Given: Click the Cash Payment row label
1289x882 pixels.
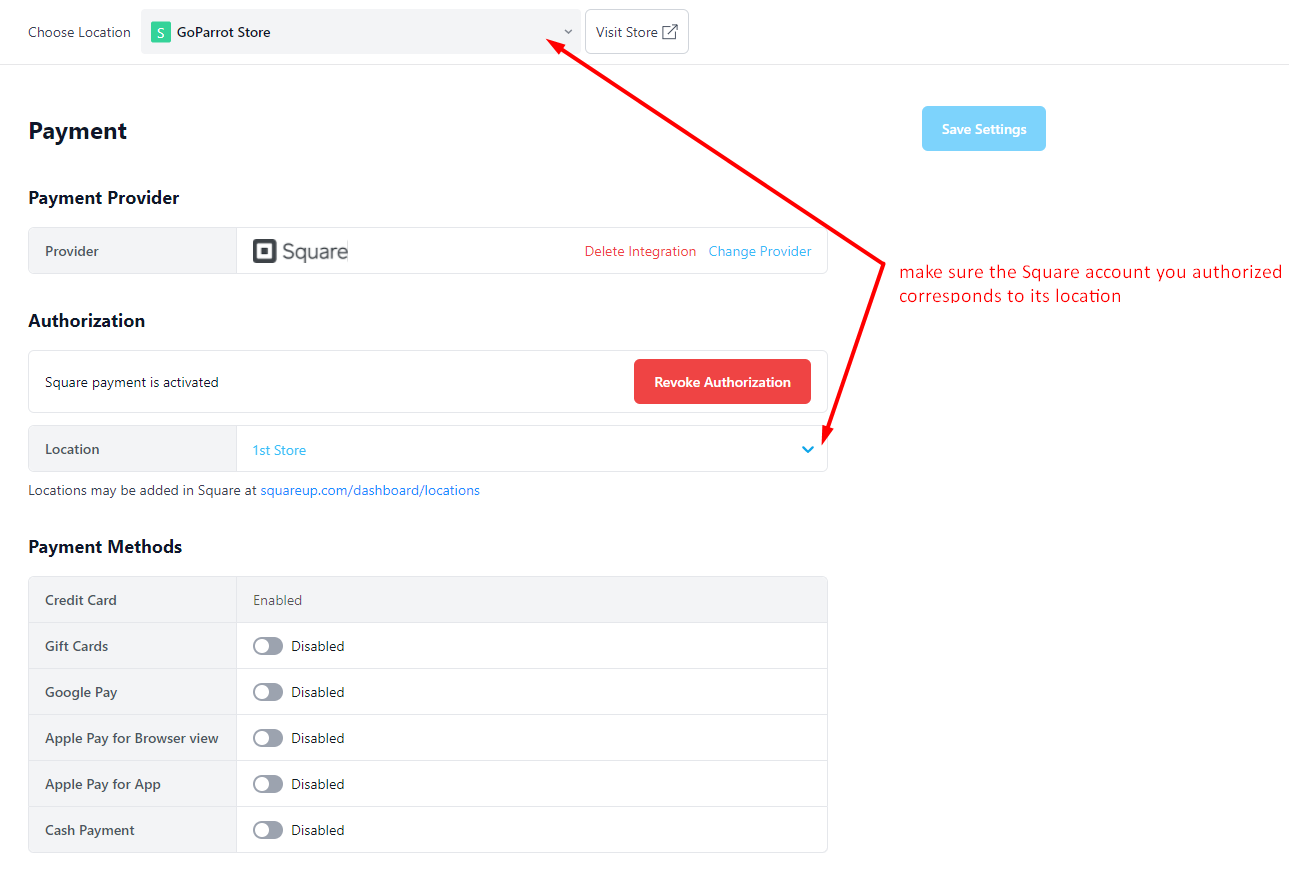Looking at the screenshot, I should (x=90, y=830).
